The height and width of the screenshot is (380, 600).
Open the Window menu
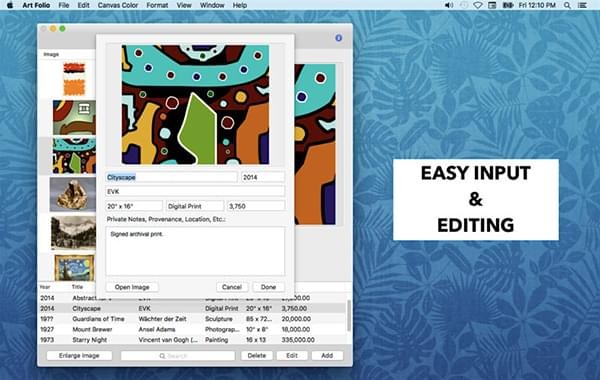212,5
